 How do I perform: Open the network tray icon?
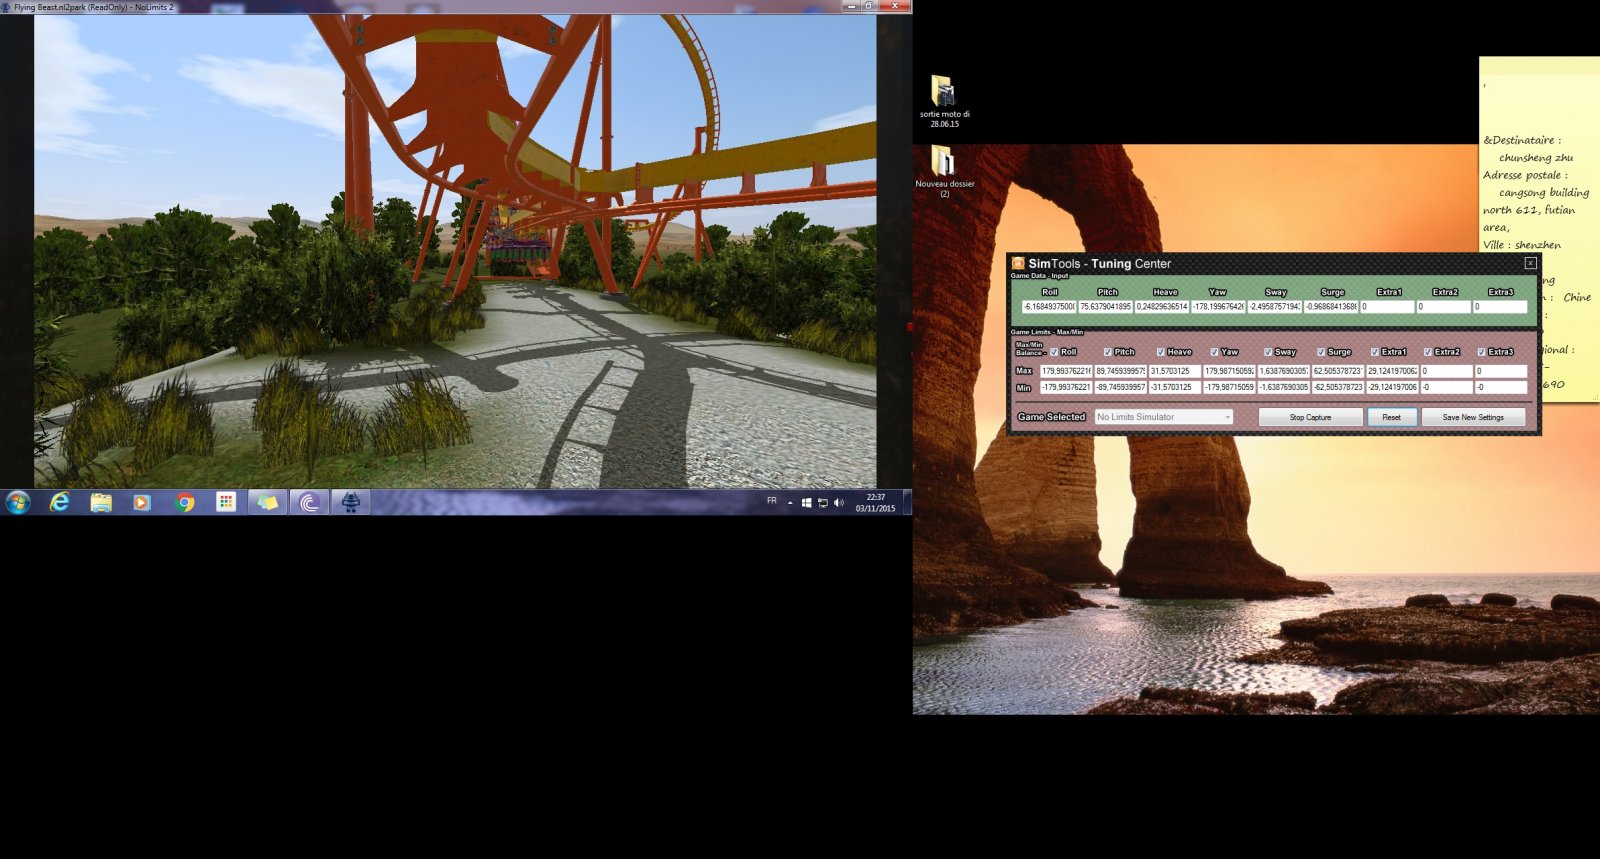[x=823, y=503]
